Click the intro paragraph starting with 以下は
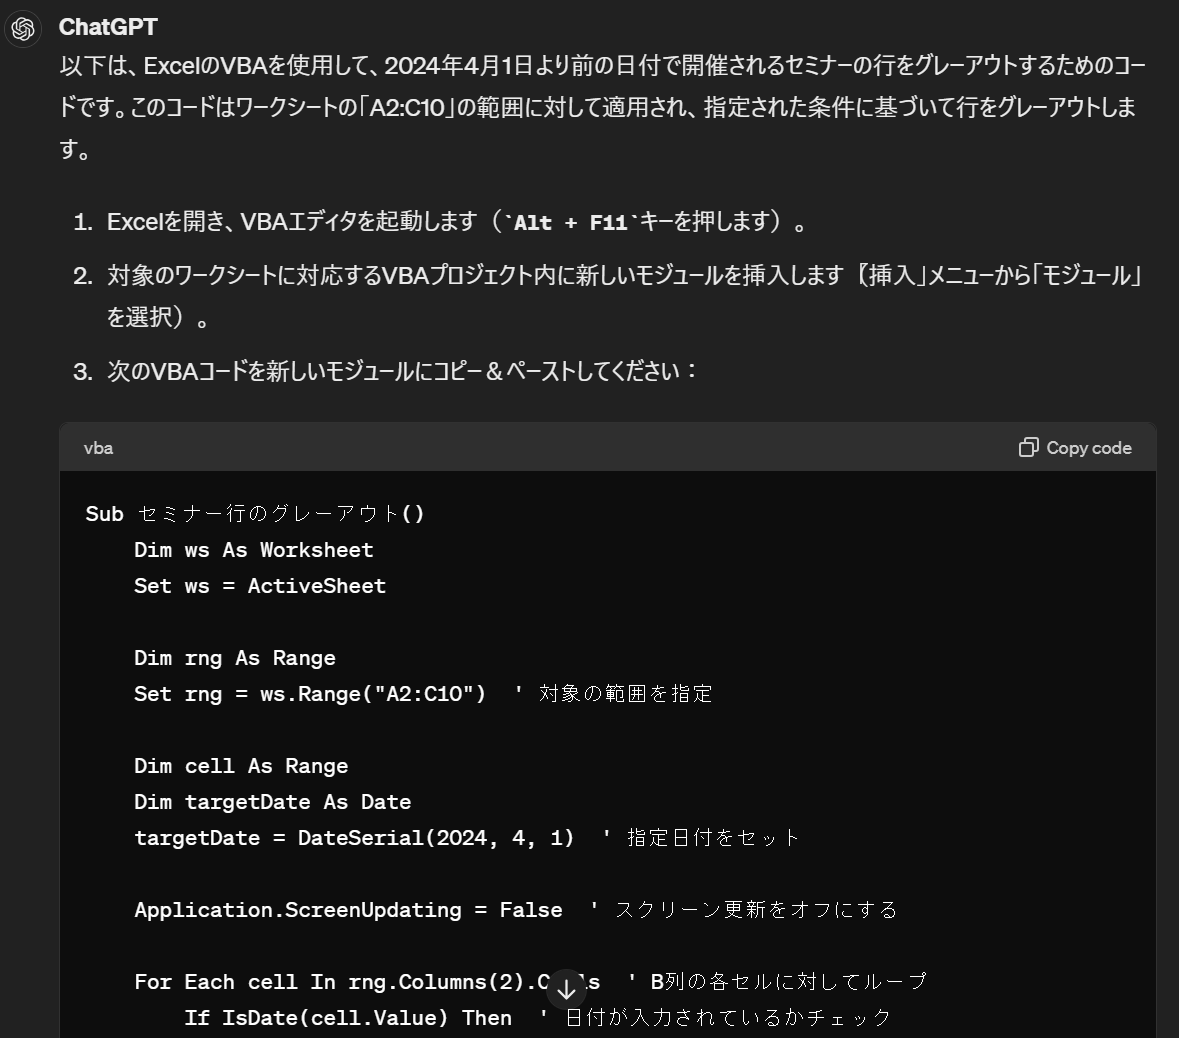 pos(600,107)
